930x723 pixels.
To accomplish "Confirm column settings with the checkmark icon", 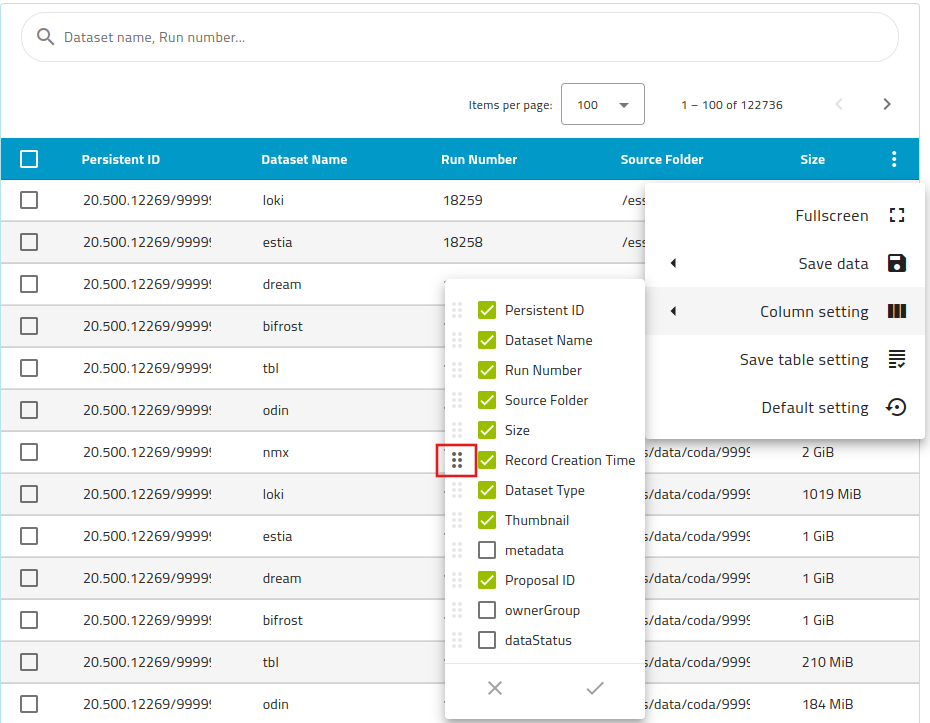I will 595,688.
